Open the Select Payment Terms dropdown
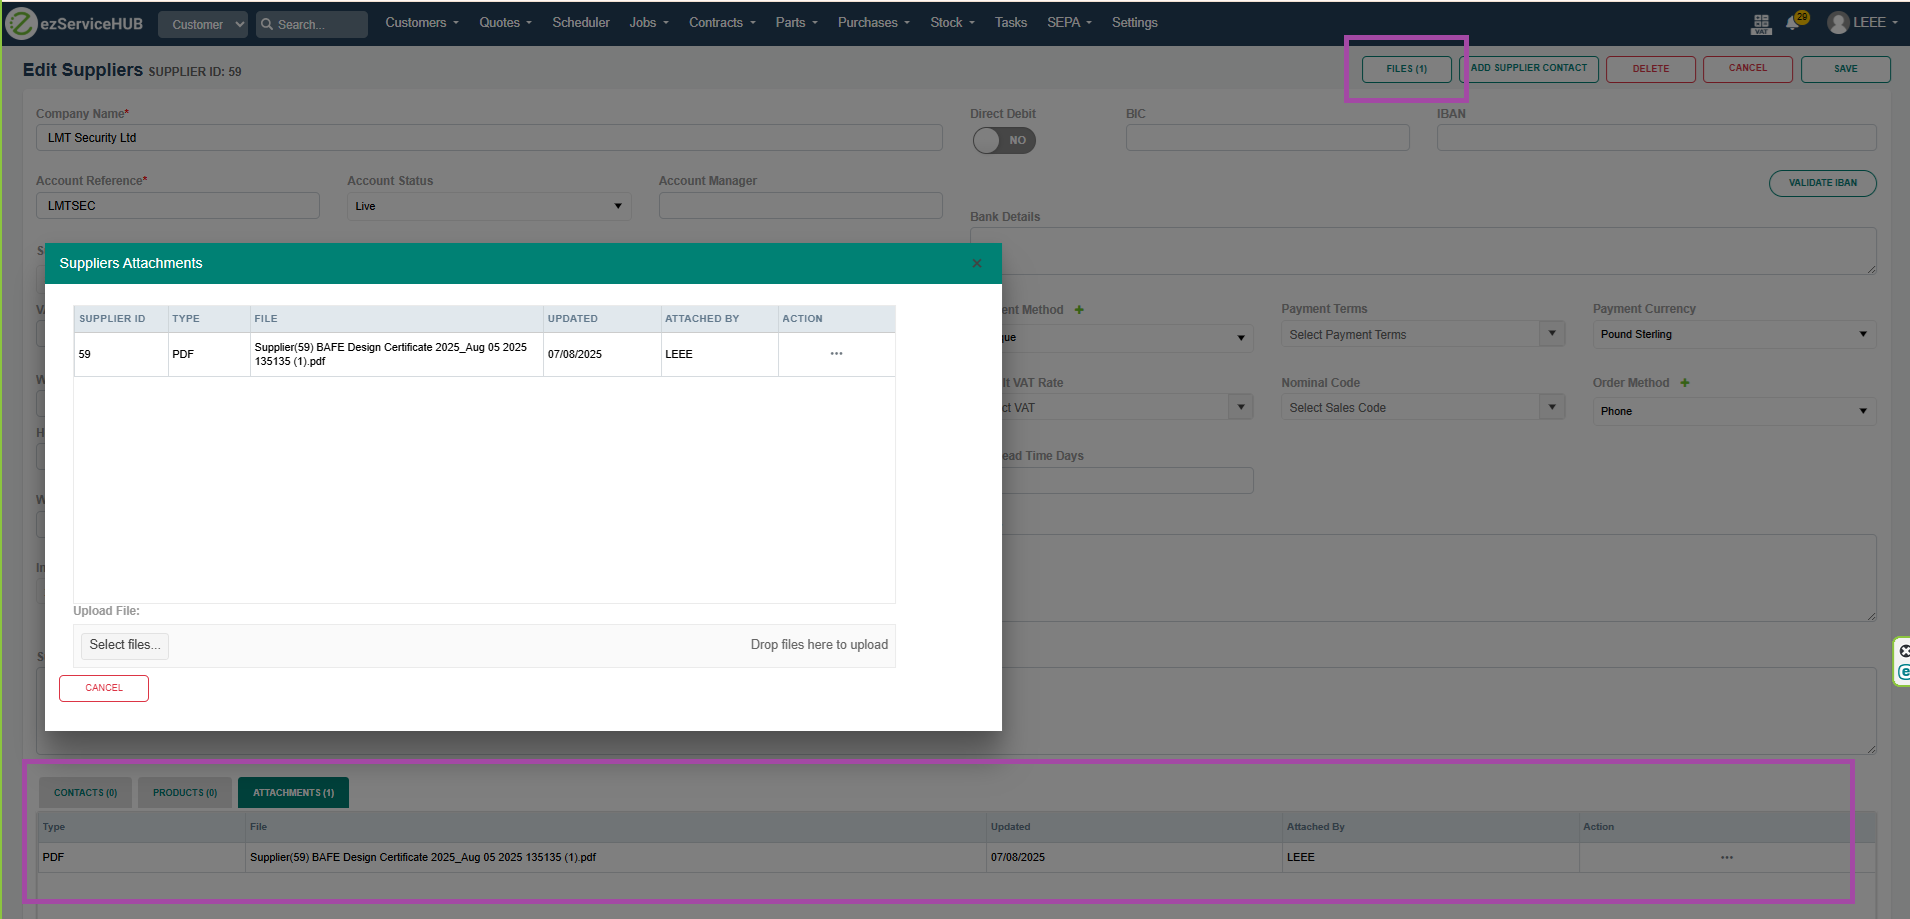This screenshot has width=1910, height=919. [x=1422, y=335]
